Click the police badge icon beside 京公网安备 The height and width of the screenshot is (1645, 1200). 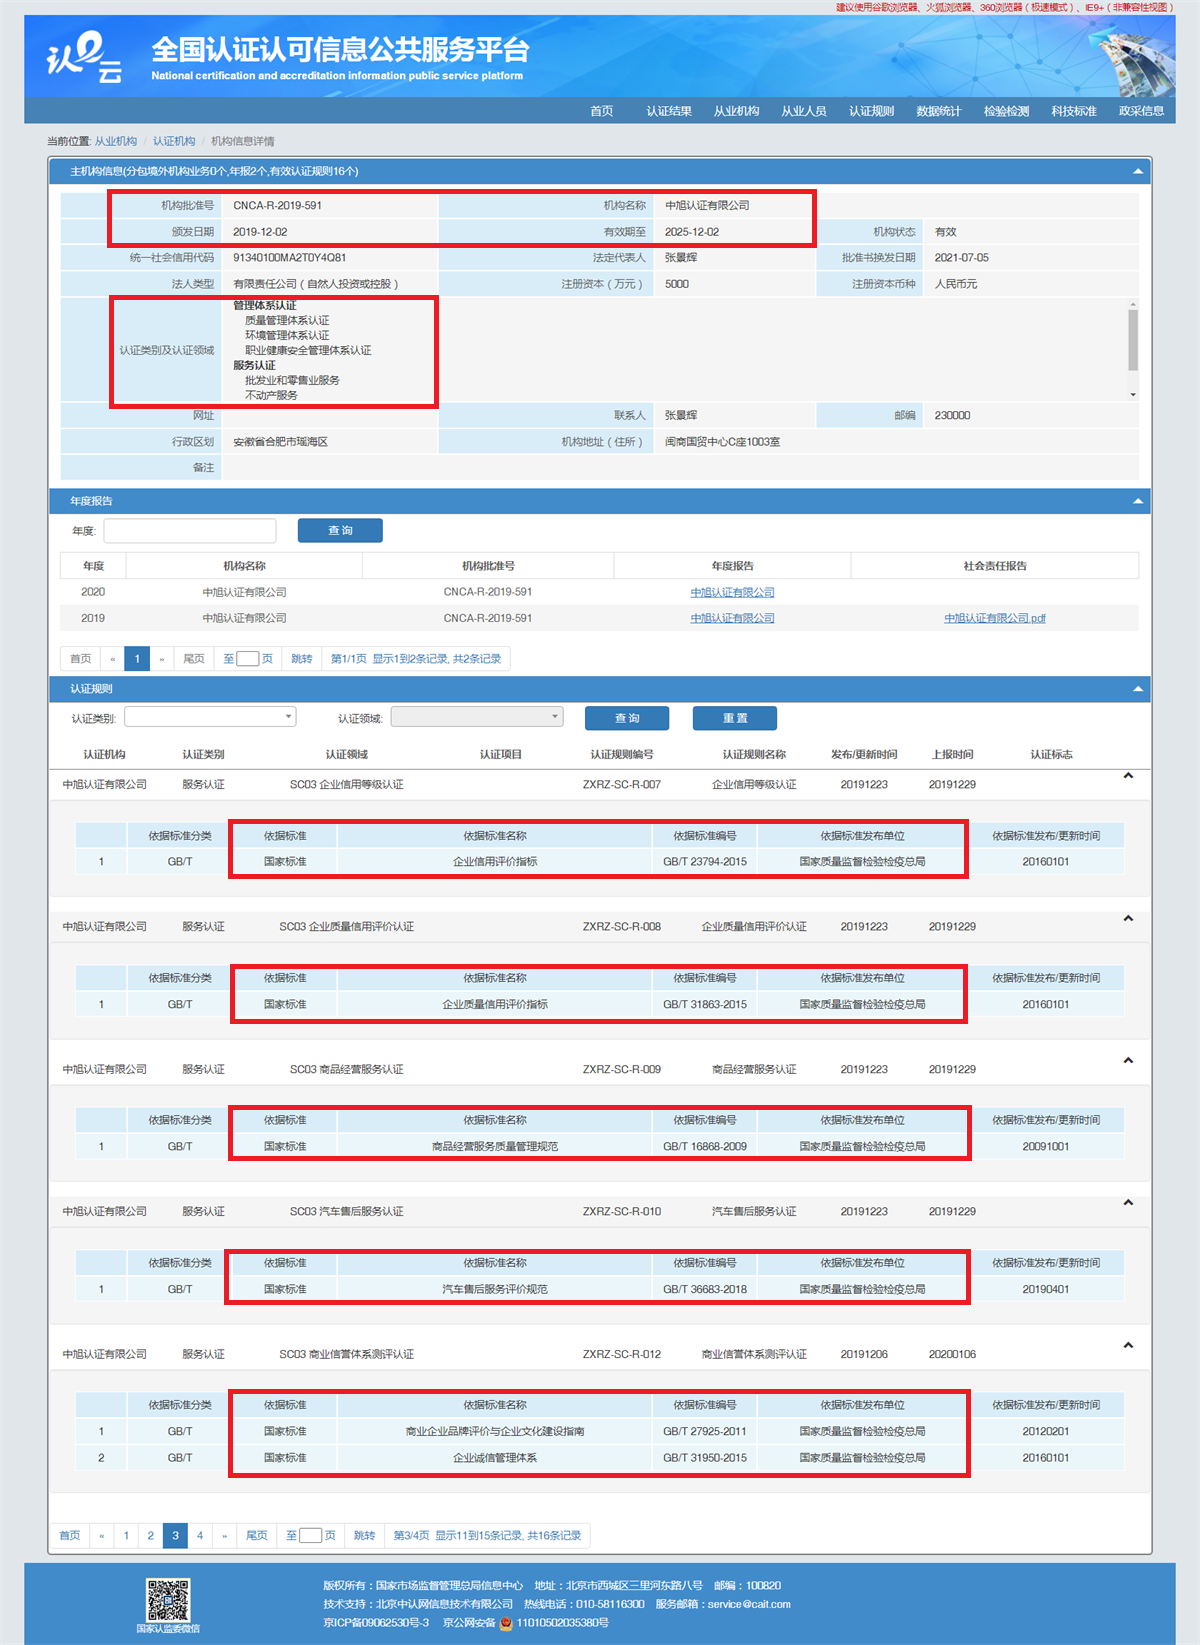pos(506,1623)
